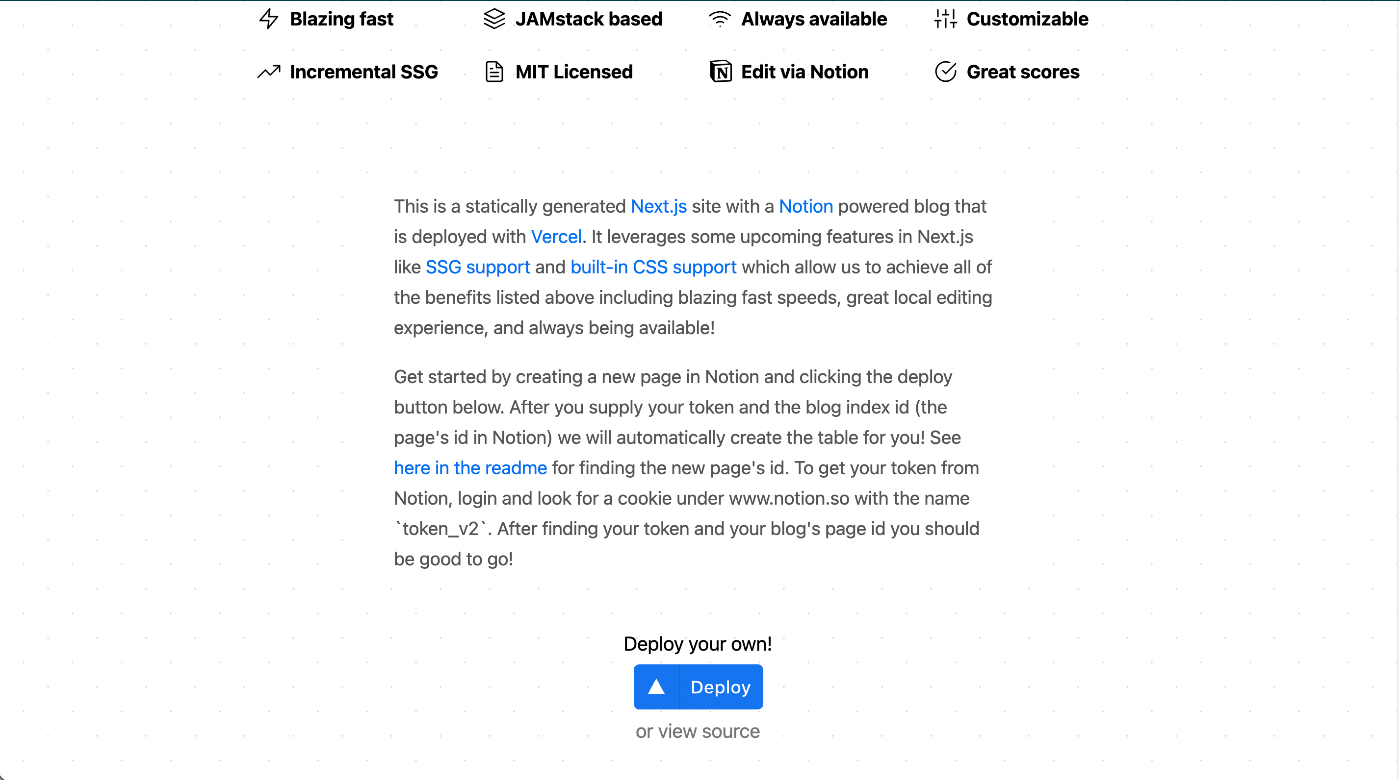Click the Deploy your own! heading
The image size is (1400, 780).
point(698,644)
